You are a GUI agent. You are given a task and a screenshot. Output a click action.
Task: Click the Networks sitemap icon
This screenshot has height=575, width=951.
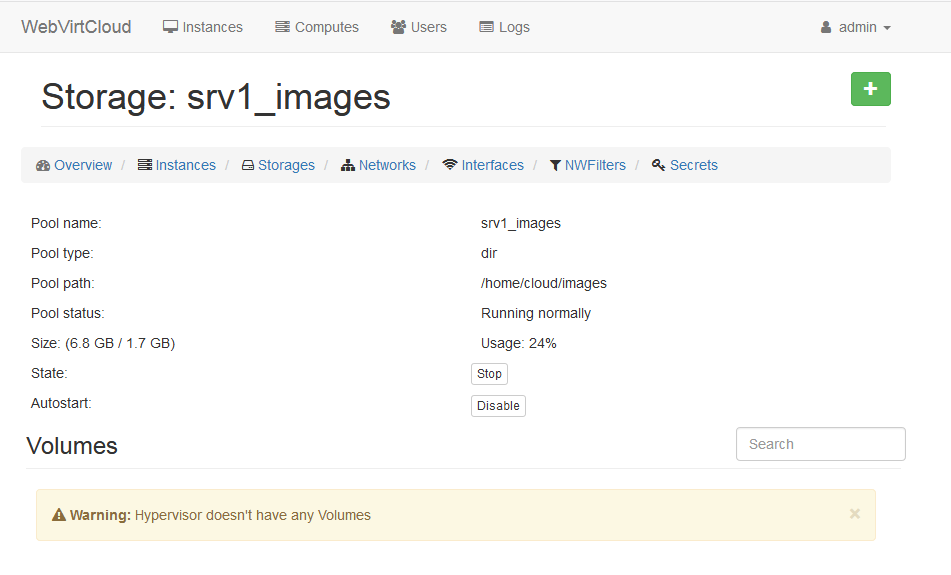click(x=348, y=165)
